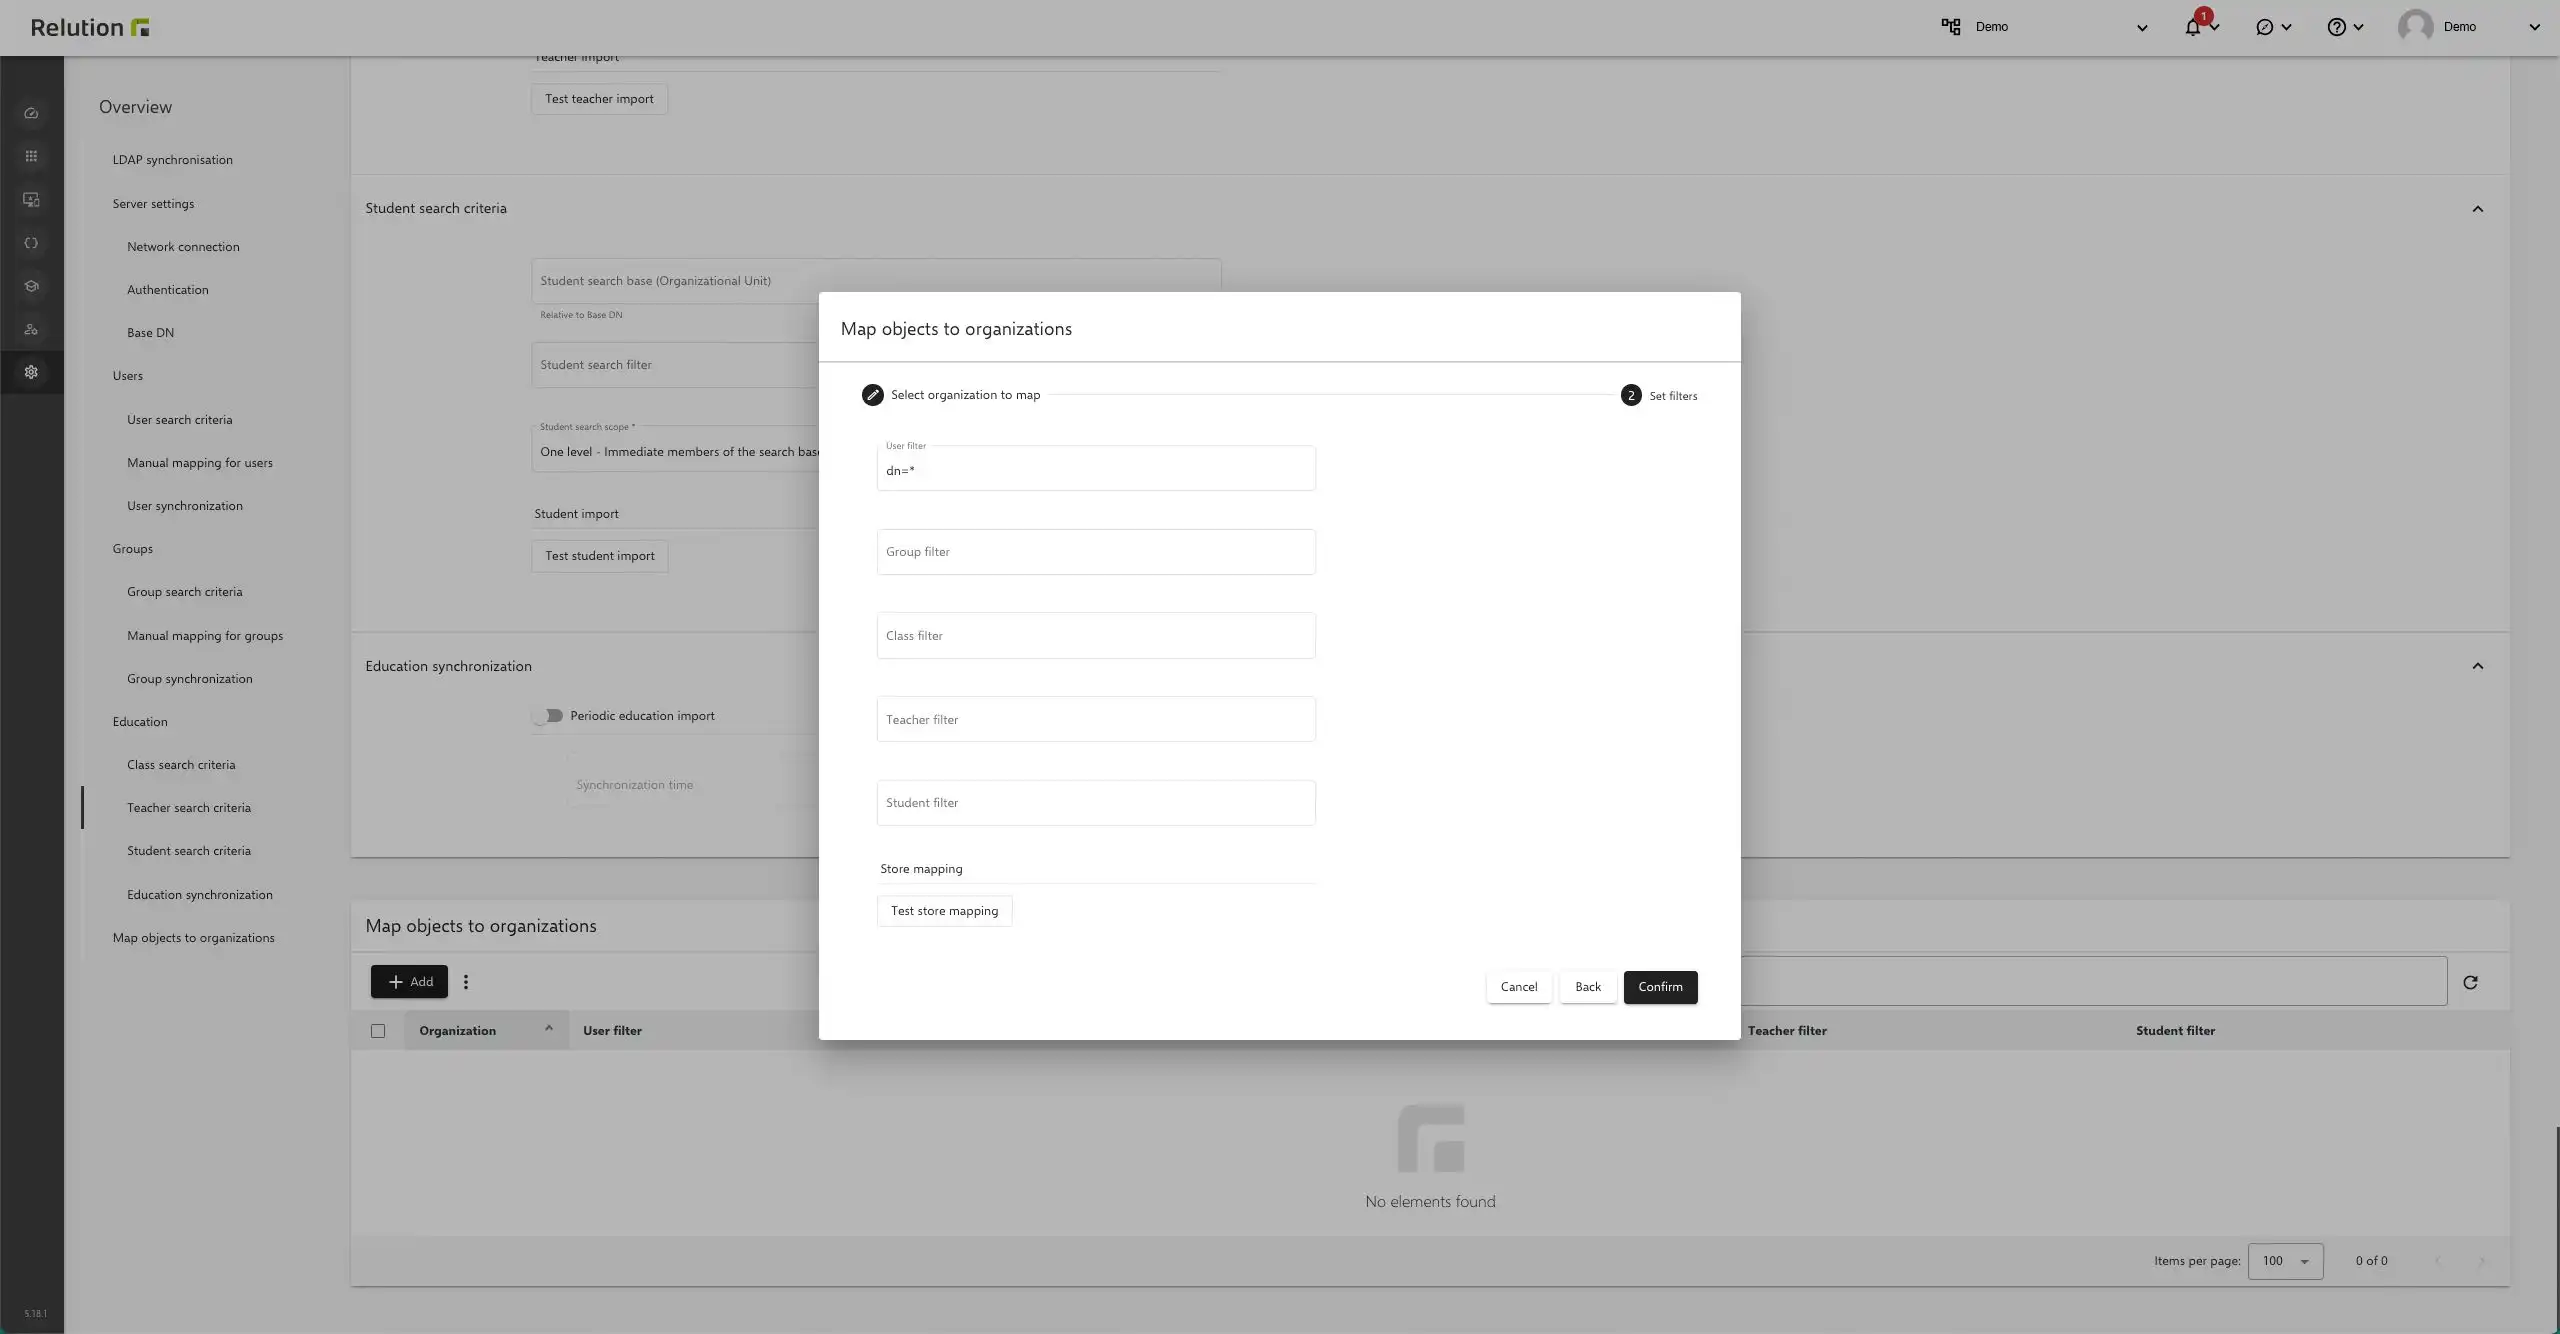This screenshot has width=2560, height=1334.
Task: Collapse the Student search criteria section
Action: pos(2477,209)
